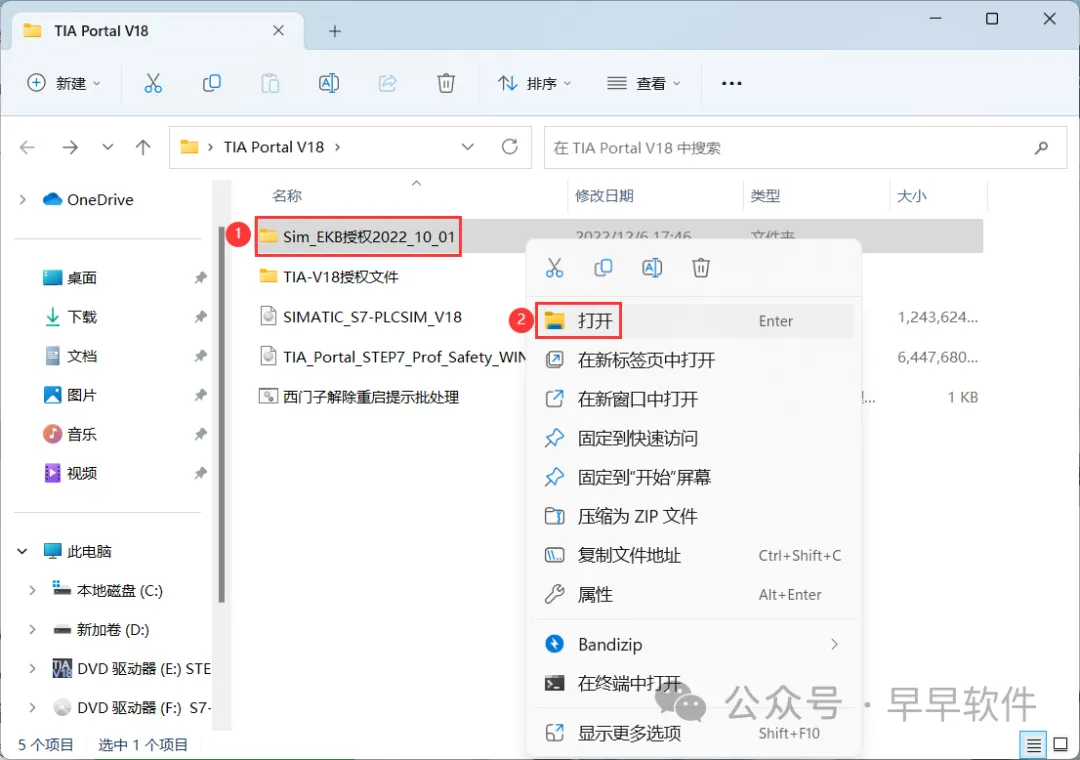This screenshot has width=1080, height=760.
Task: Open the 查看 view dropdown
Action: click(x=643, y=83)
